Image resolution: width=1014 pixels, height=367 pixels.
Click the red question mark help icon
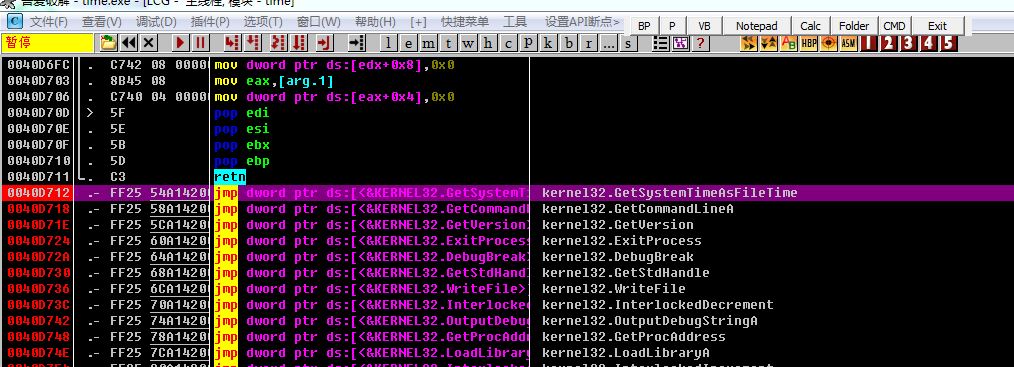click(700, 43)
